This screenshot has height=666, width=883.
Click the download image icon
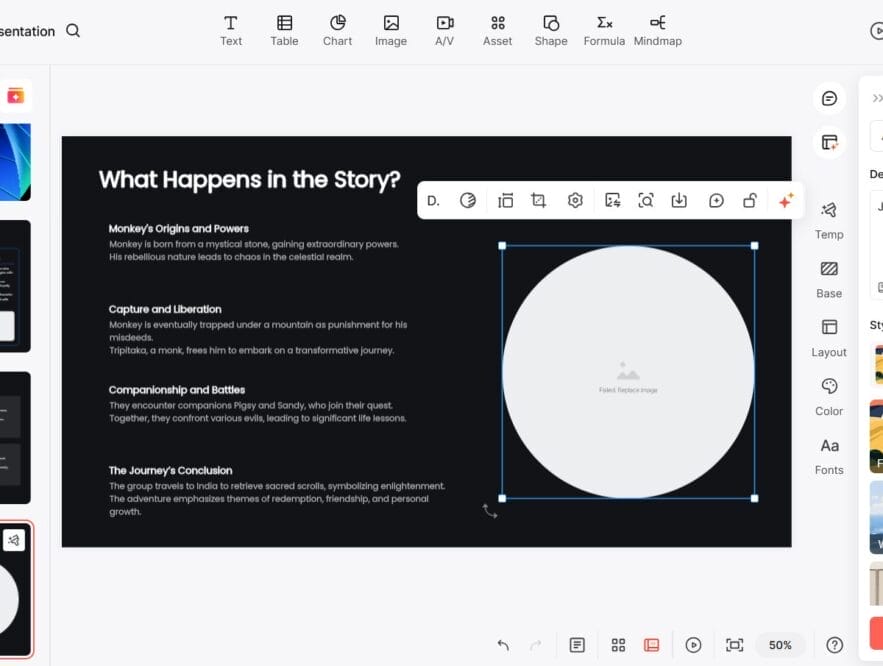coord(679,200)
